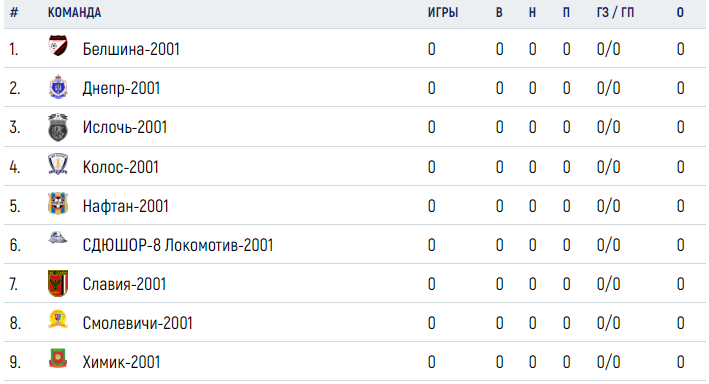
Task: Click the Колос-2001 team crest
Action: click(58, 164)
